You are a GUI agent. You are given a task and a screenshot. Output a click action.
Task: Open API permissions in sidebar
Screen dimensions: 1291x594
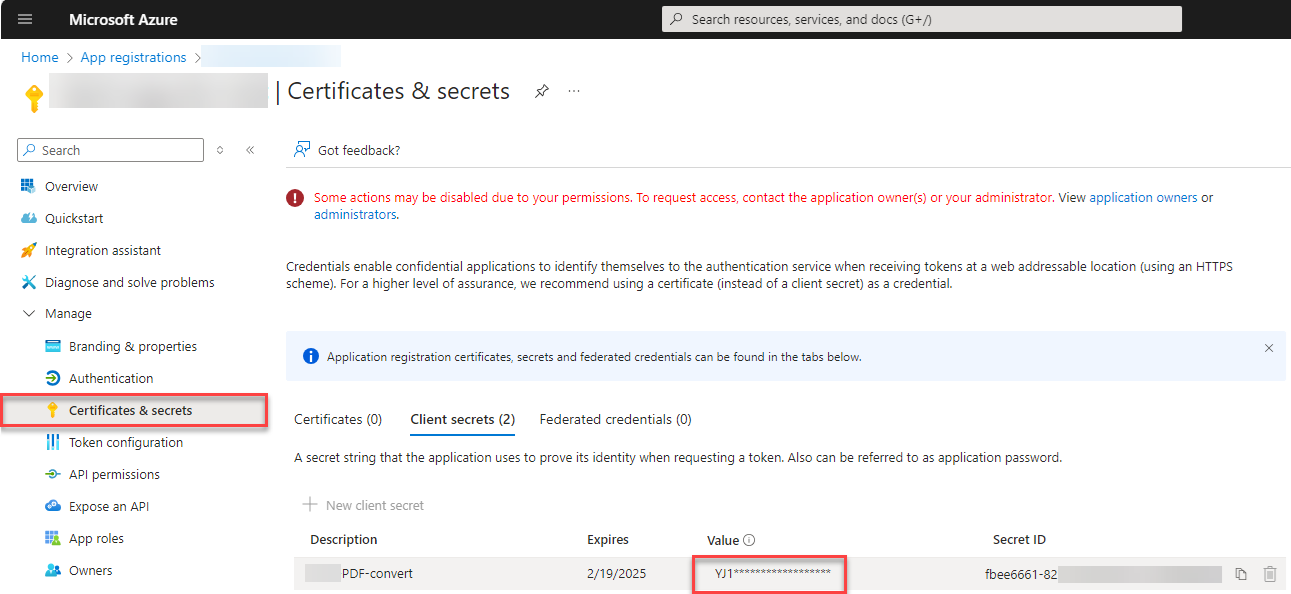pyautogui.click(x=114, y=475)
